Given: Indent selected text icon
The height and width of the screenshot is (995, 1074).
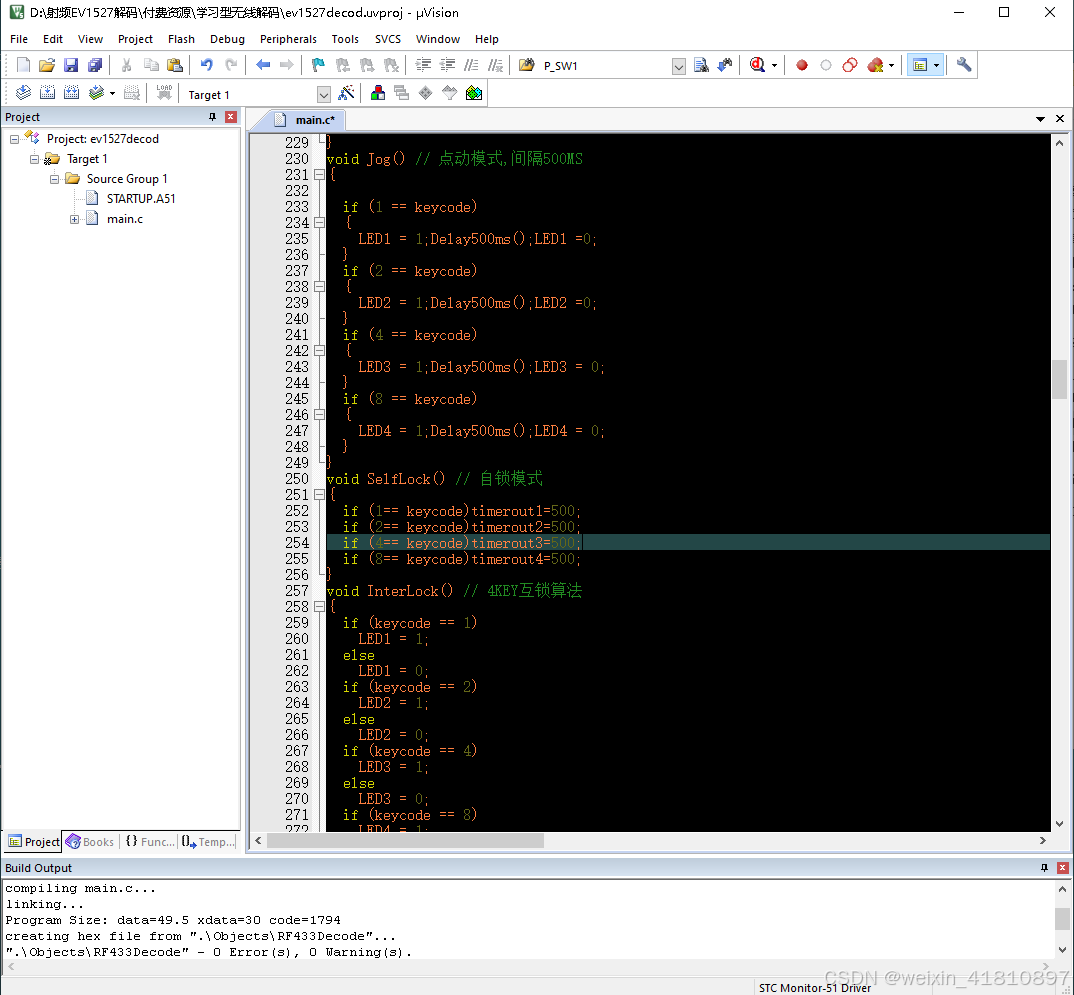Looking at the screenshot, I should [423, 65].
